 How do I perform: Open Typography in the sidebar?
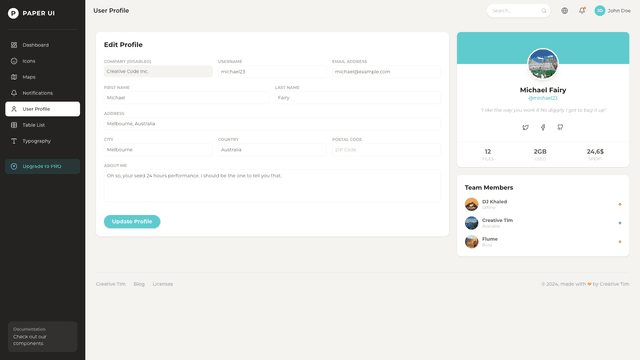(x=42, y=141)
